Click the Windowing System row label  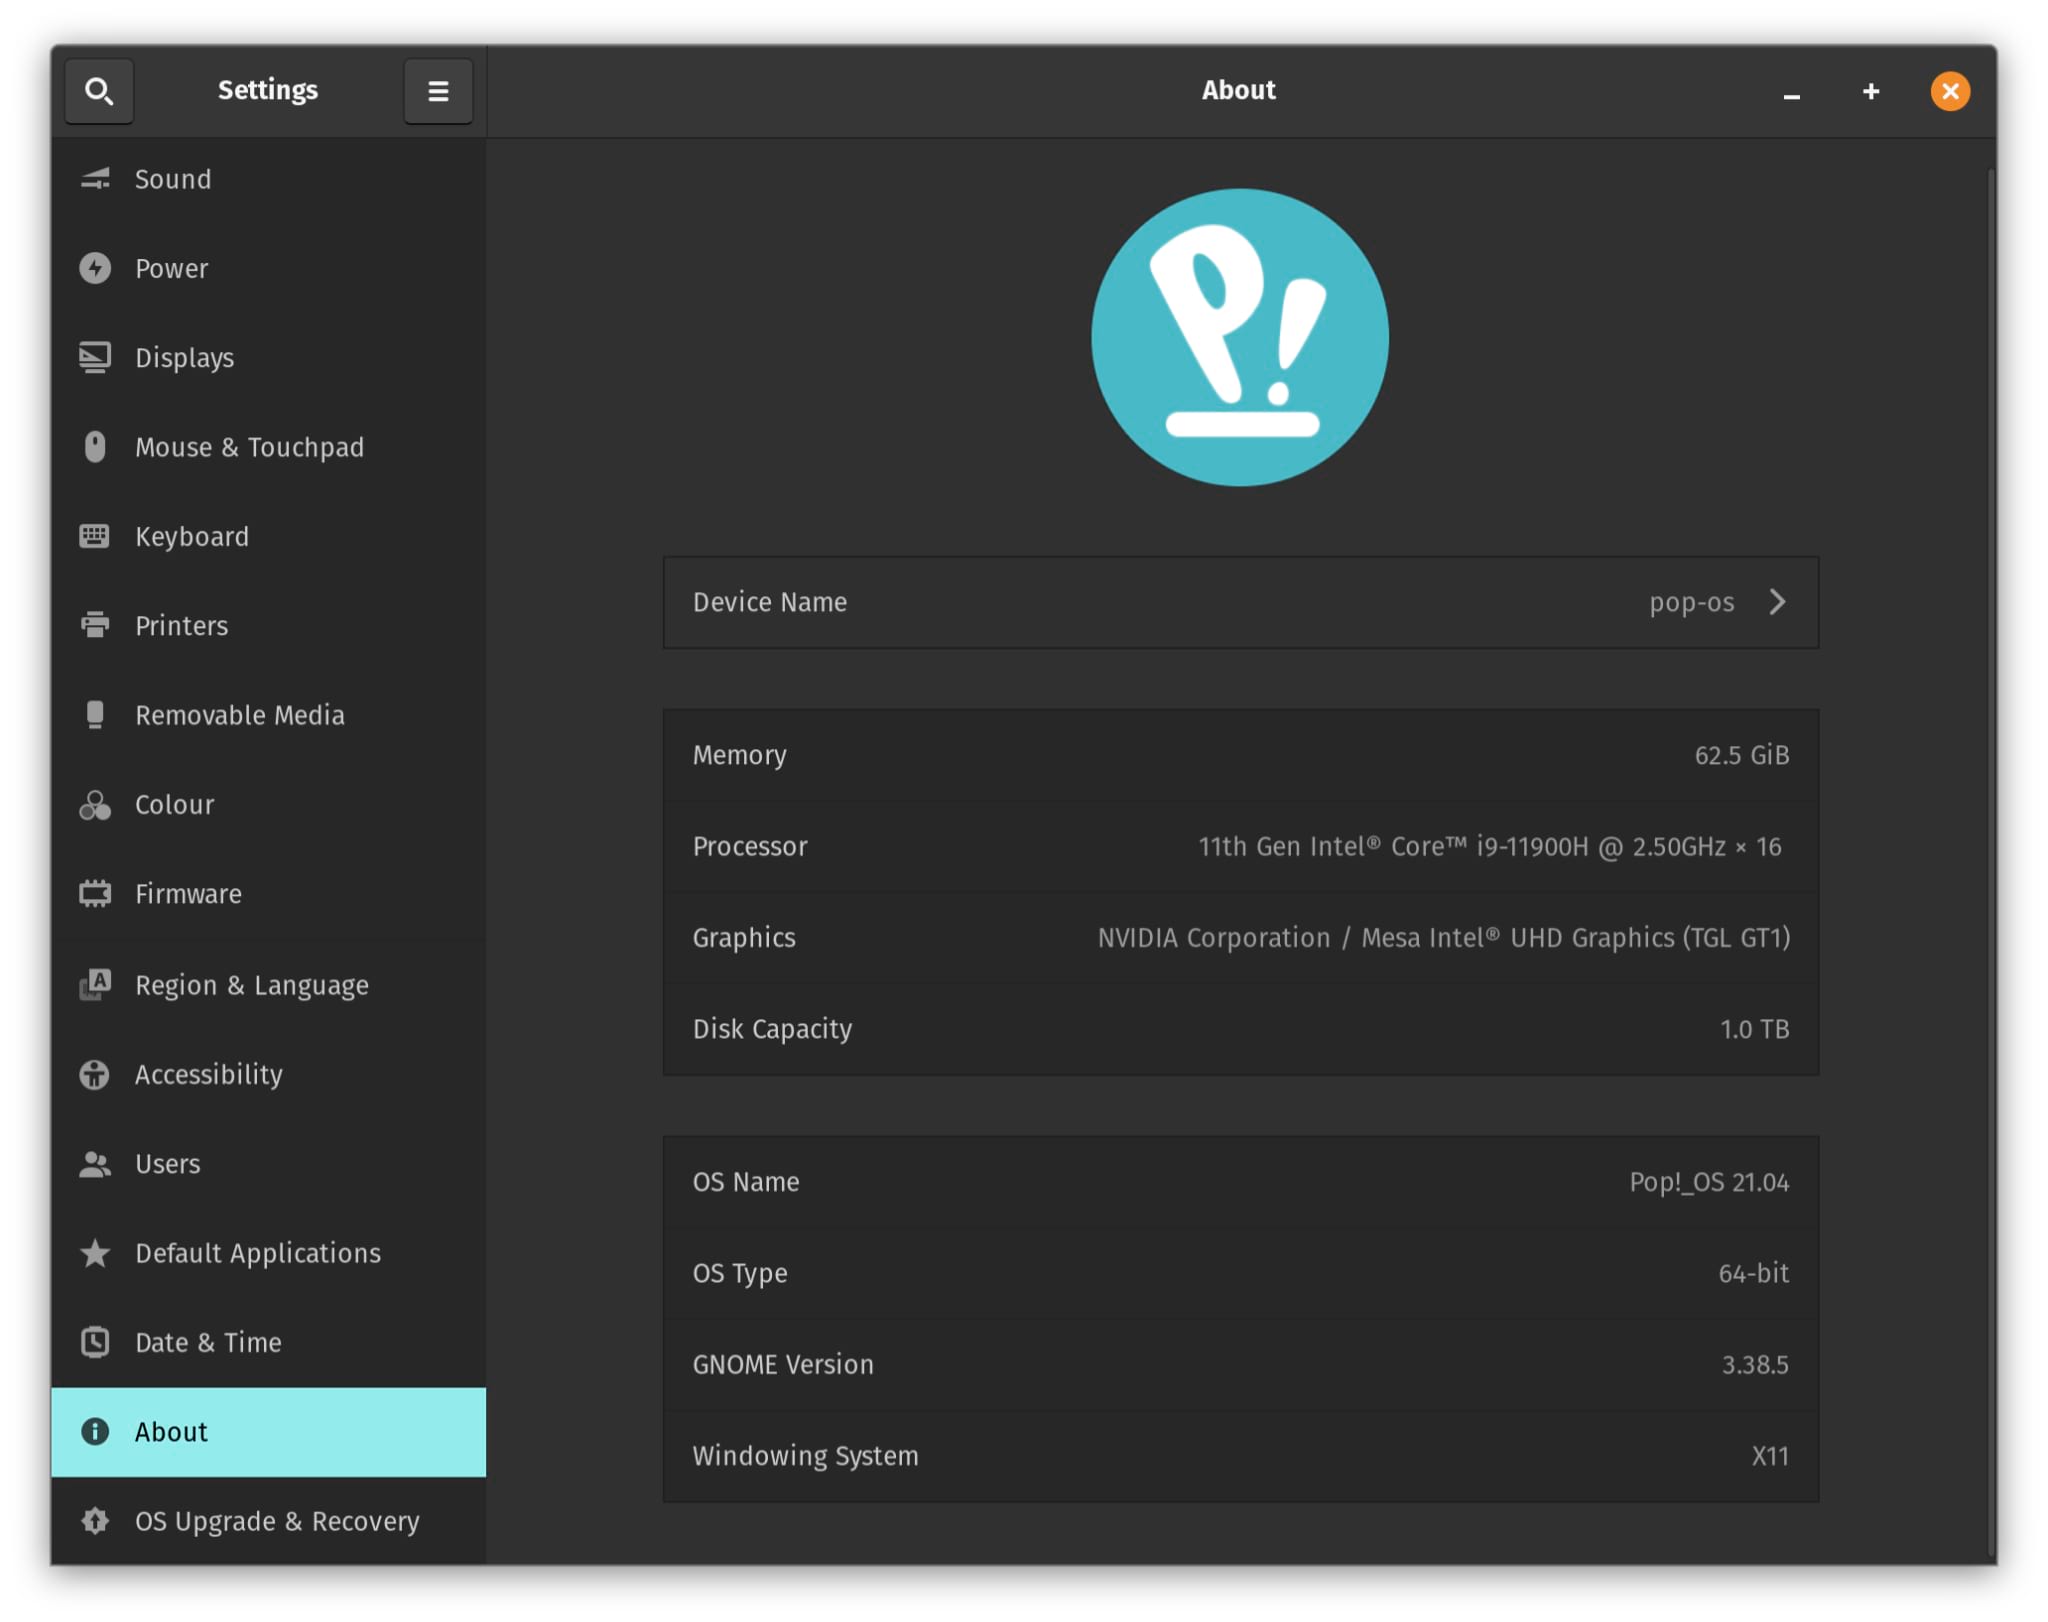(805, 1455)
